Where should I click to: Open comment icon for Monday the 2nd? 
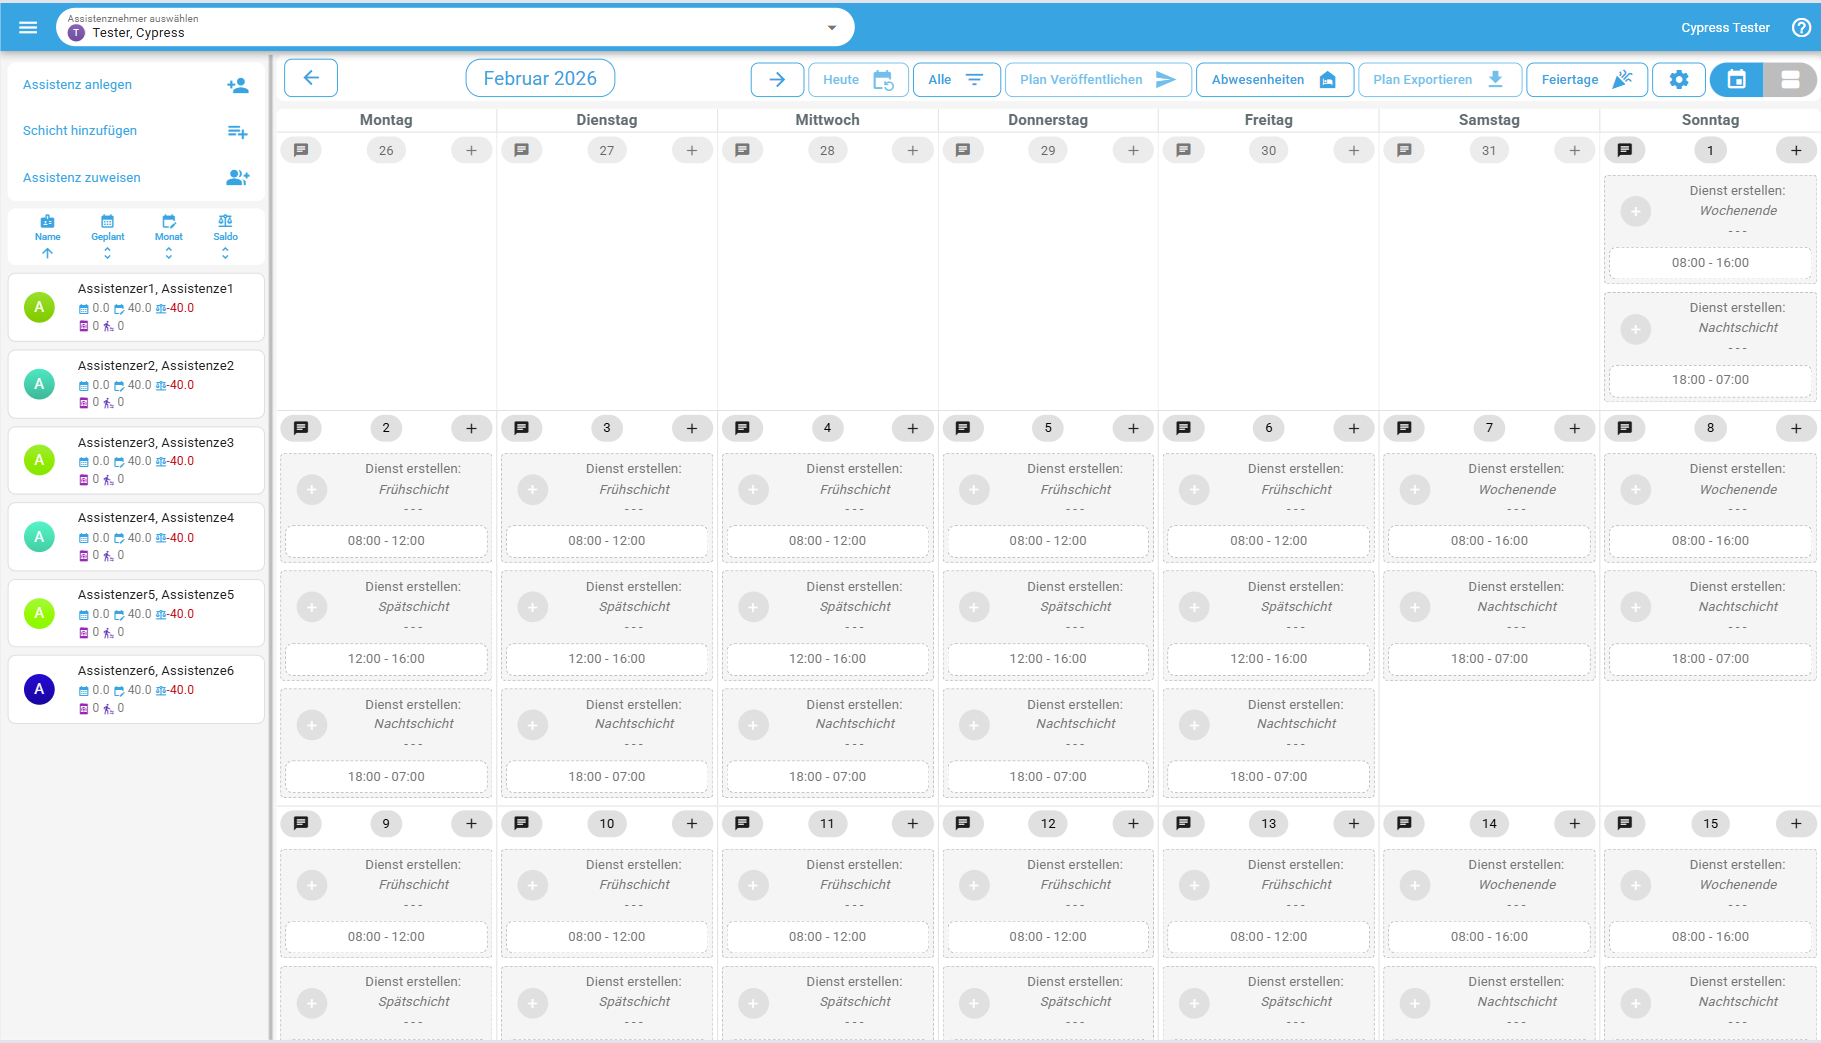click(x=301, y=428)
